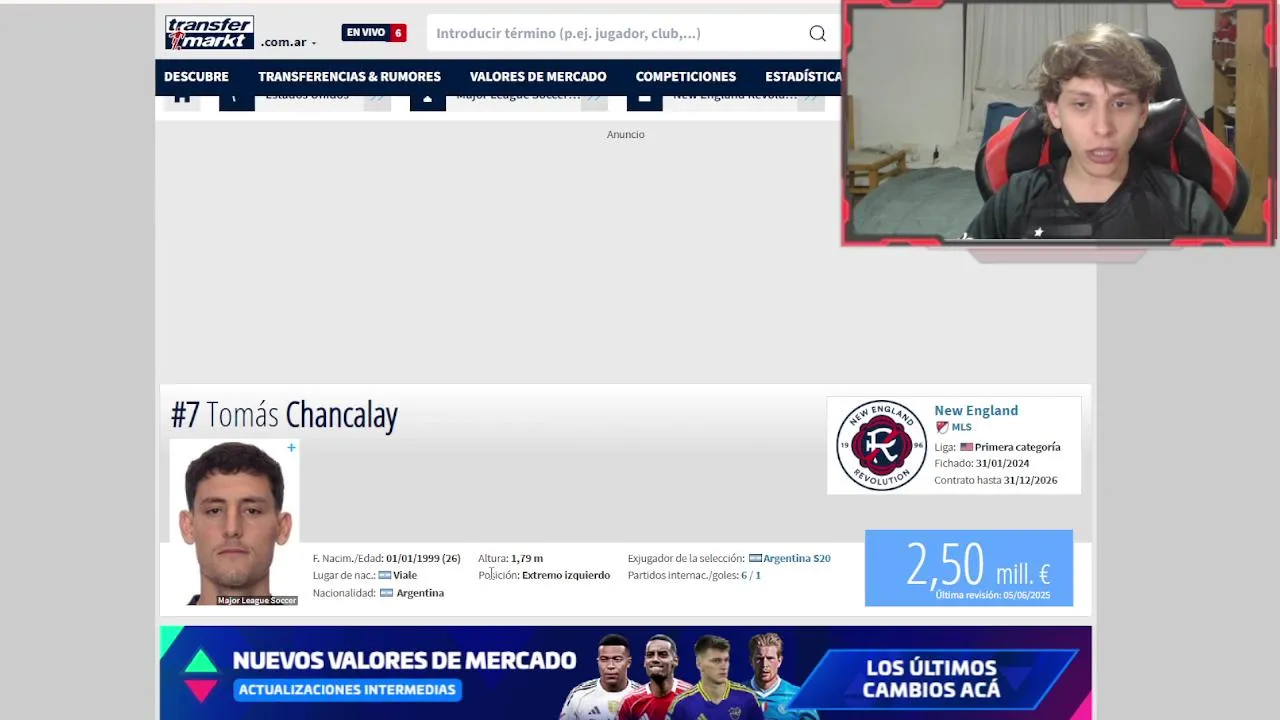This screenshot has width=1280, height=720.
Task: Select the Anuncio ad label
Action: (x=626, y=134)
